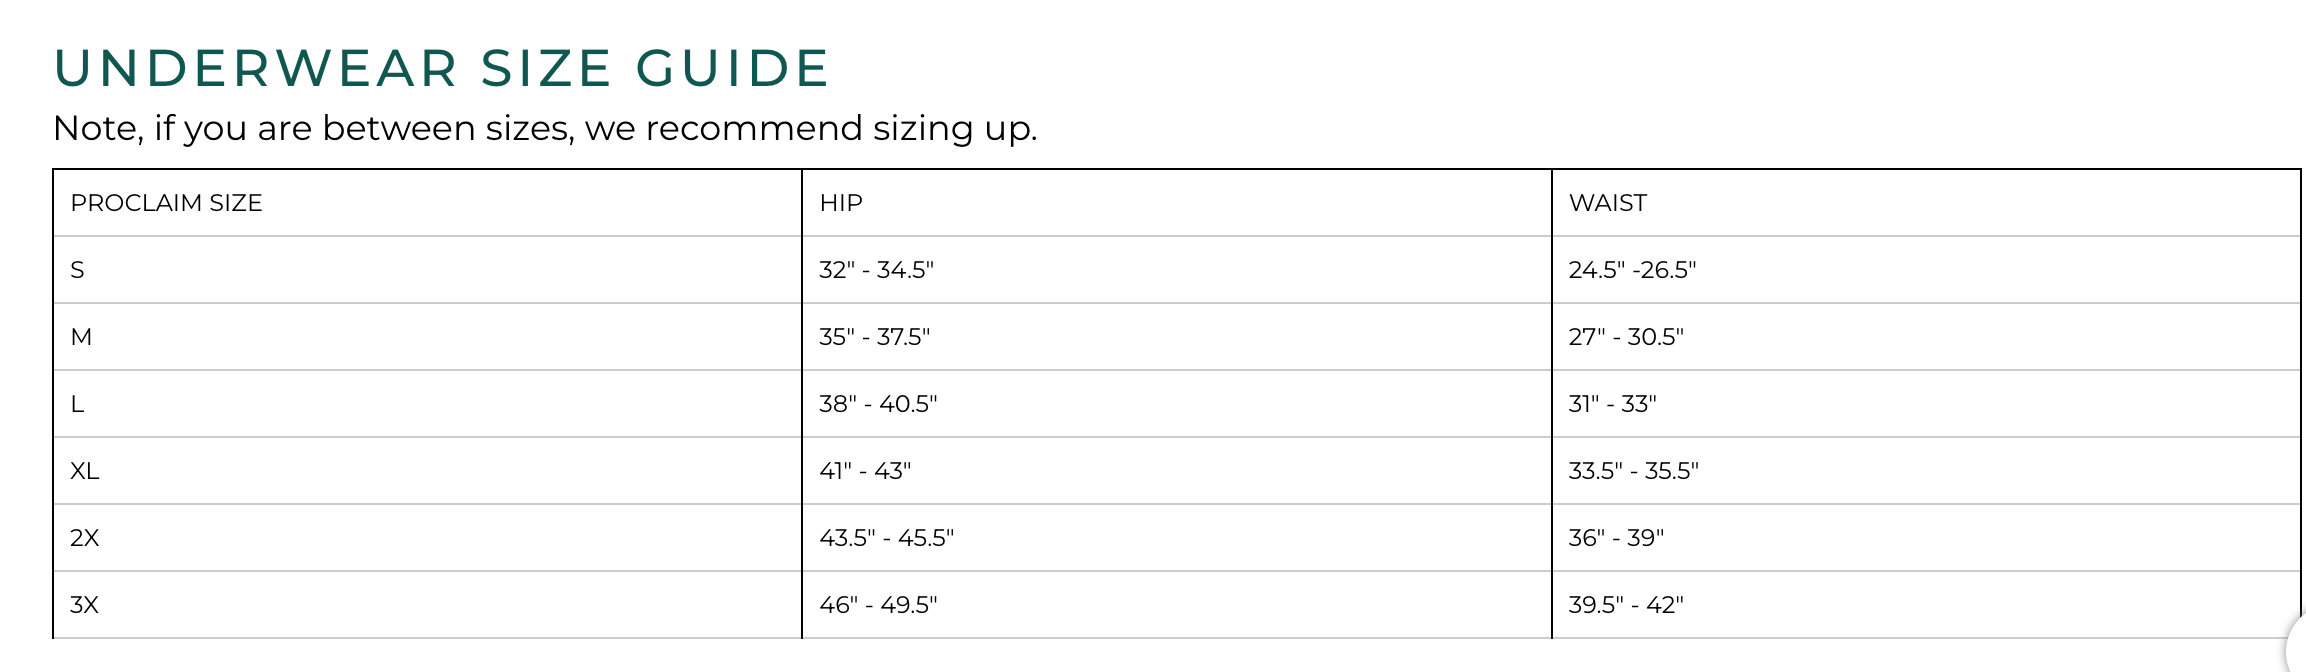Click waist measurement 36" - 39"

[x=1616, y=538]
